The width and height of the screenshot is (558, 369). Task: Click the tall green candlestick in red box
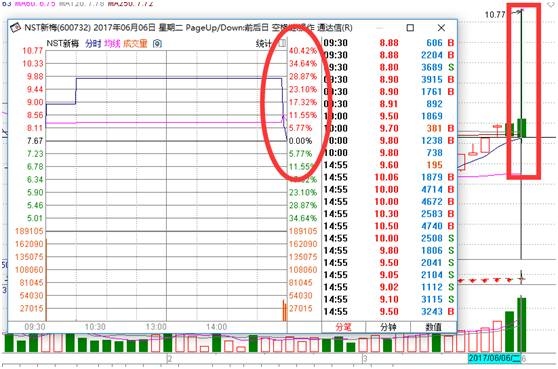pyautogui.click(x=521, y=127)
